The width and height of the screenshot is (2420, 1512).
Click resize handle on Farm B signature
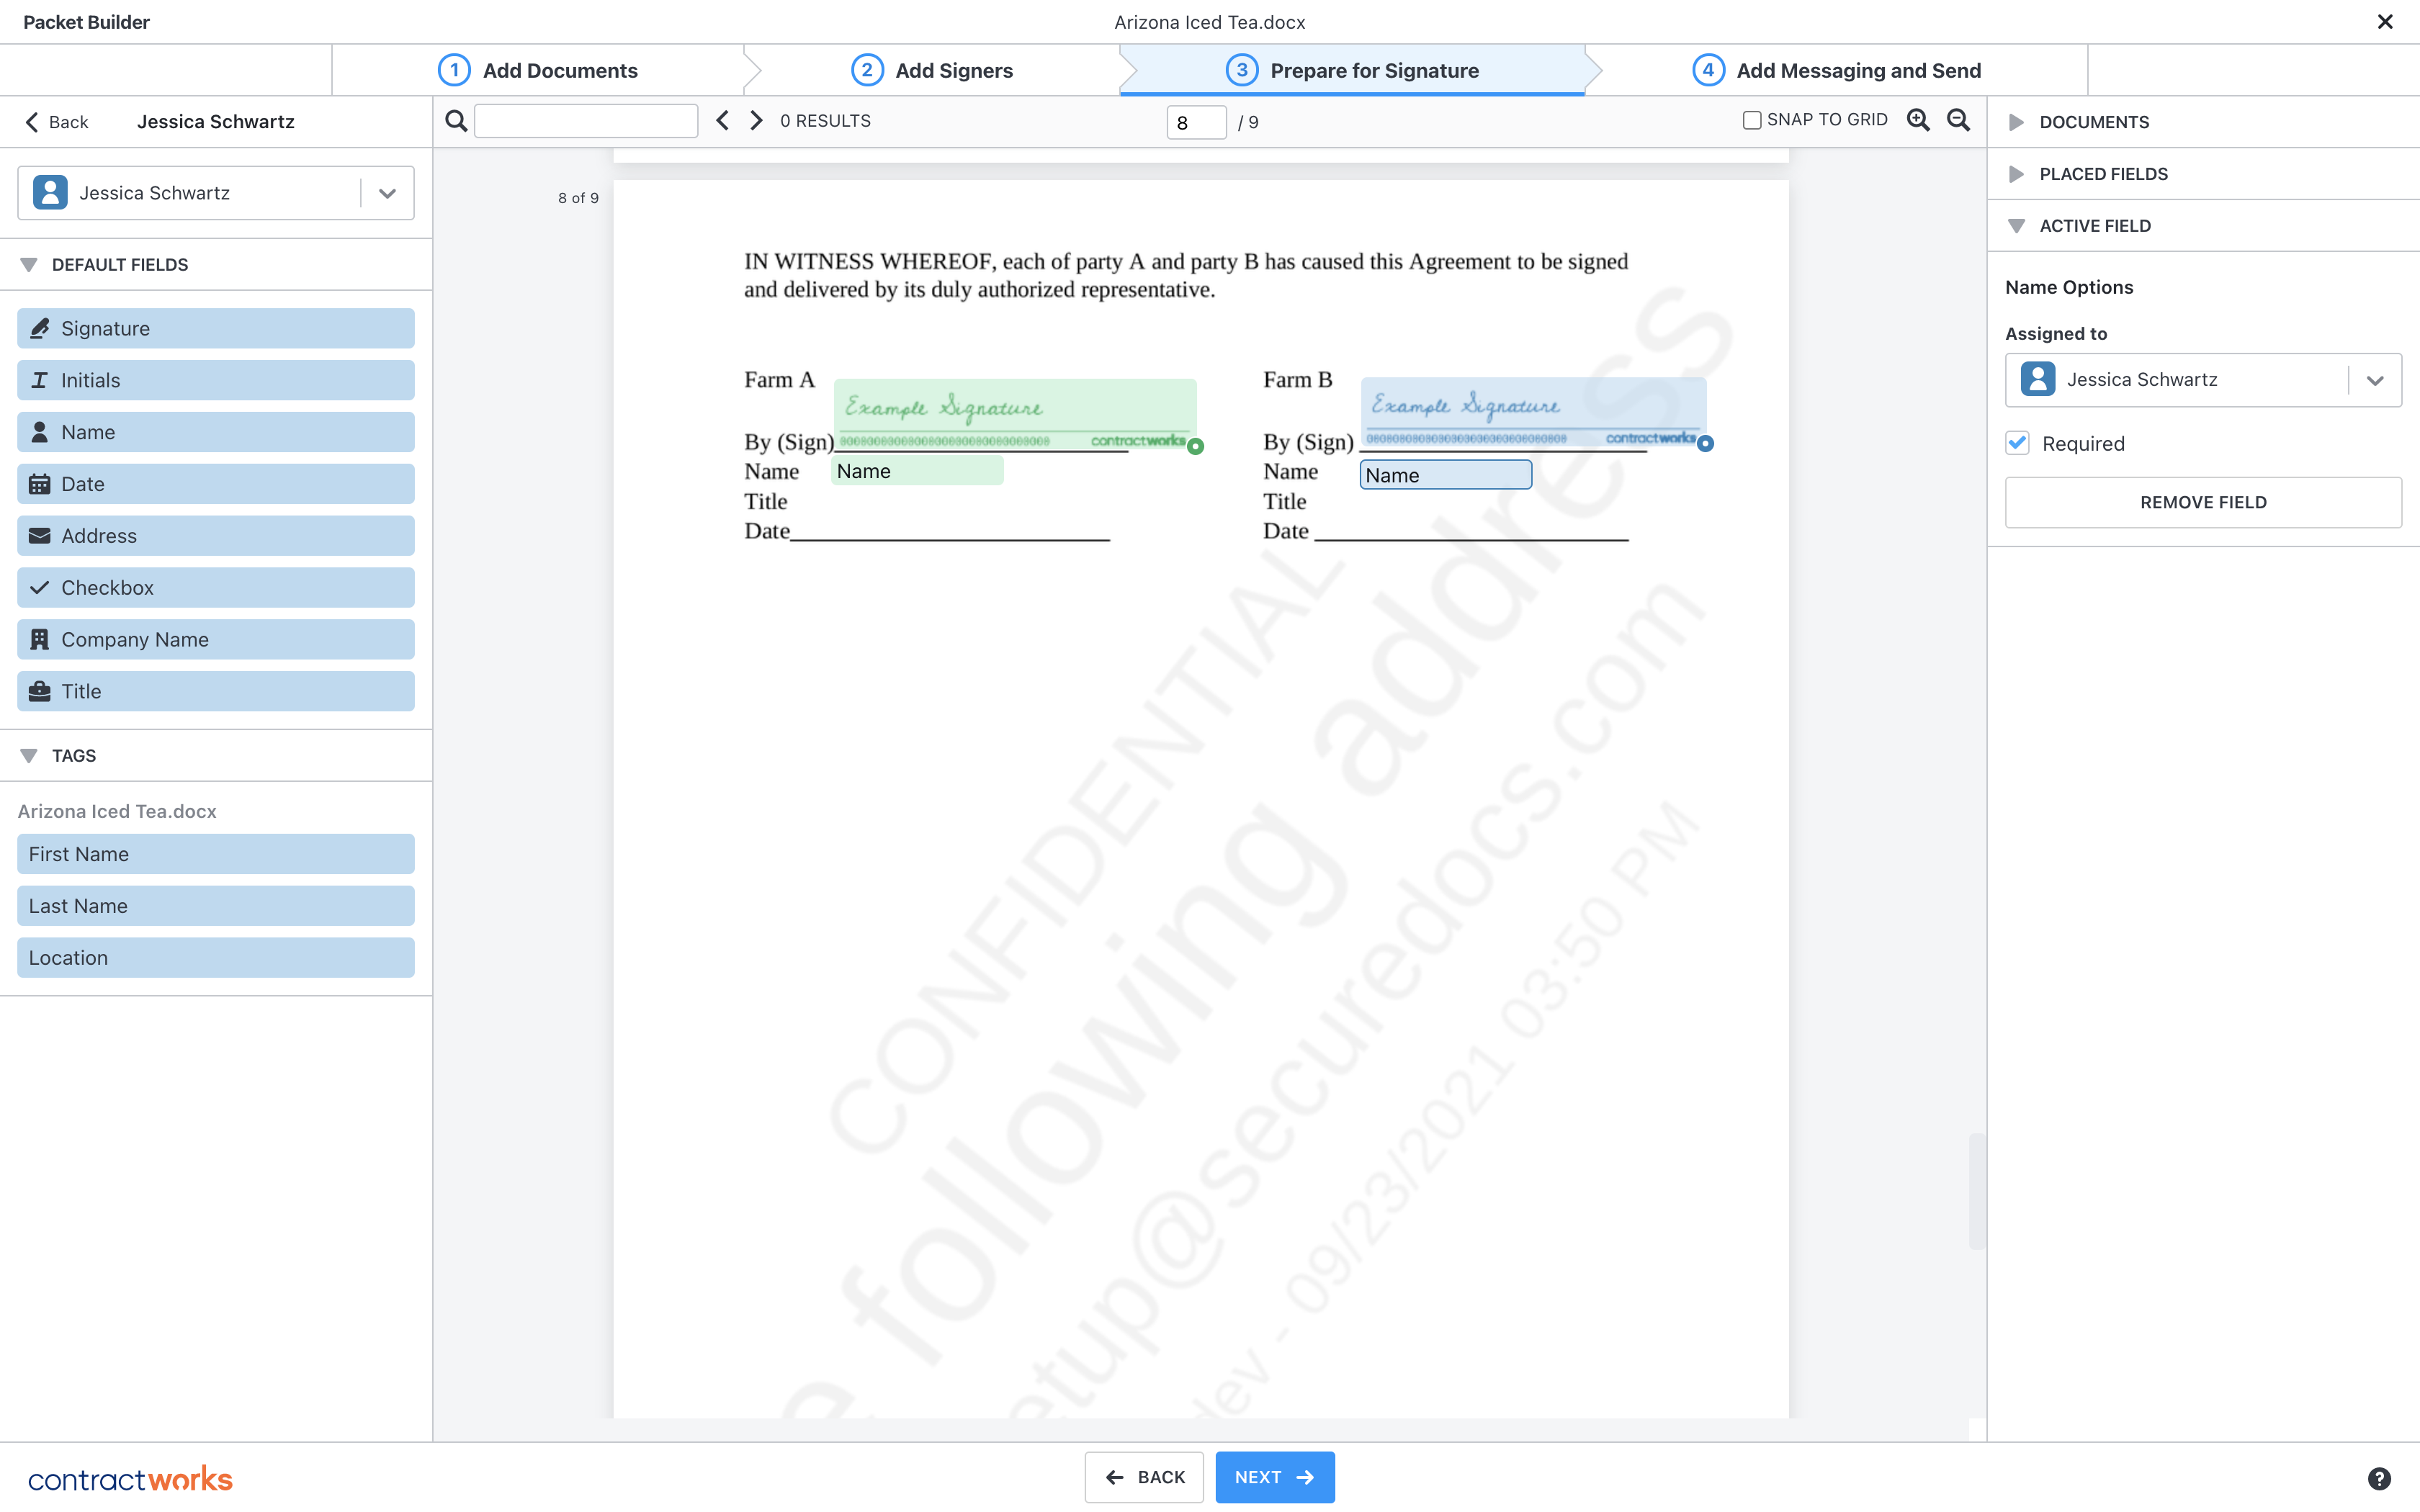1706,444
